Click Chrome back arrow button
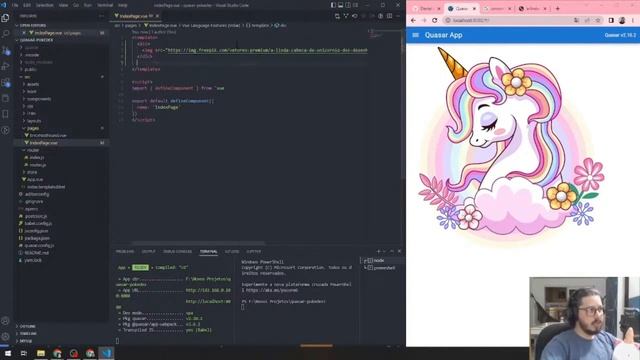The width and height of the screenshot is (640, 360). click(x=413, y=20)
